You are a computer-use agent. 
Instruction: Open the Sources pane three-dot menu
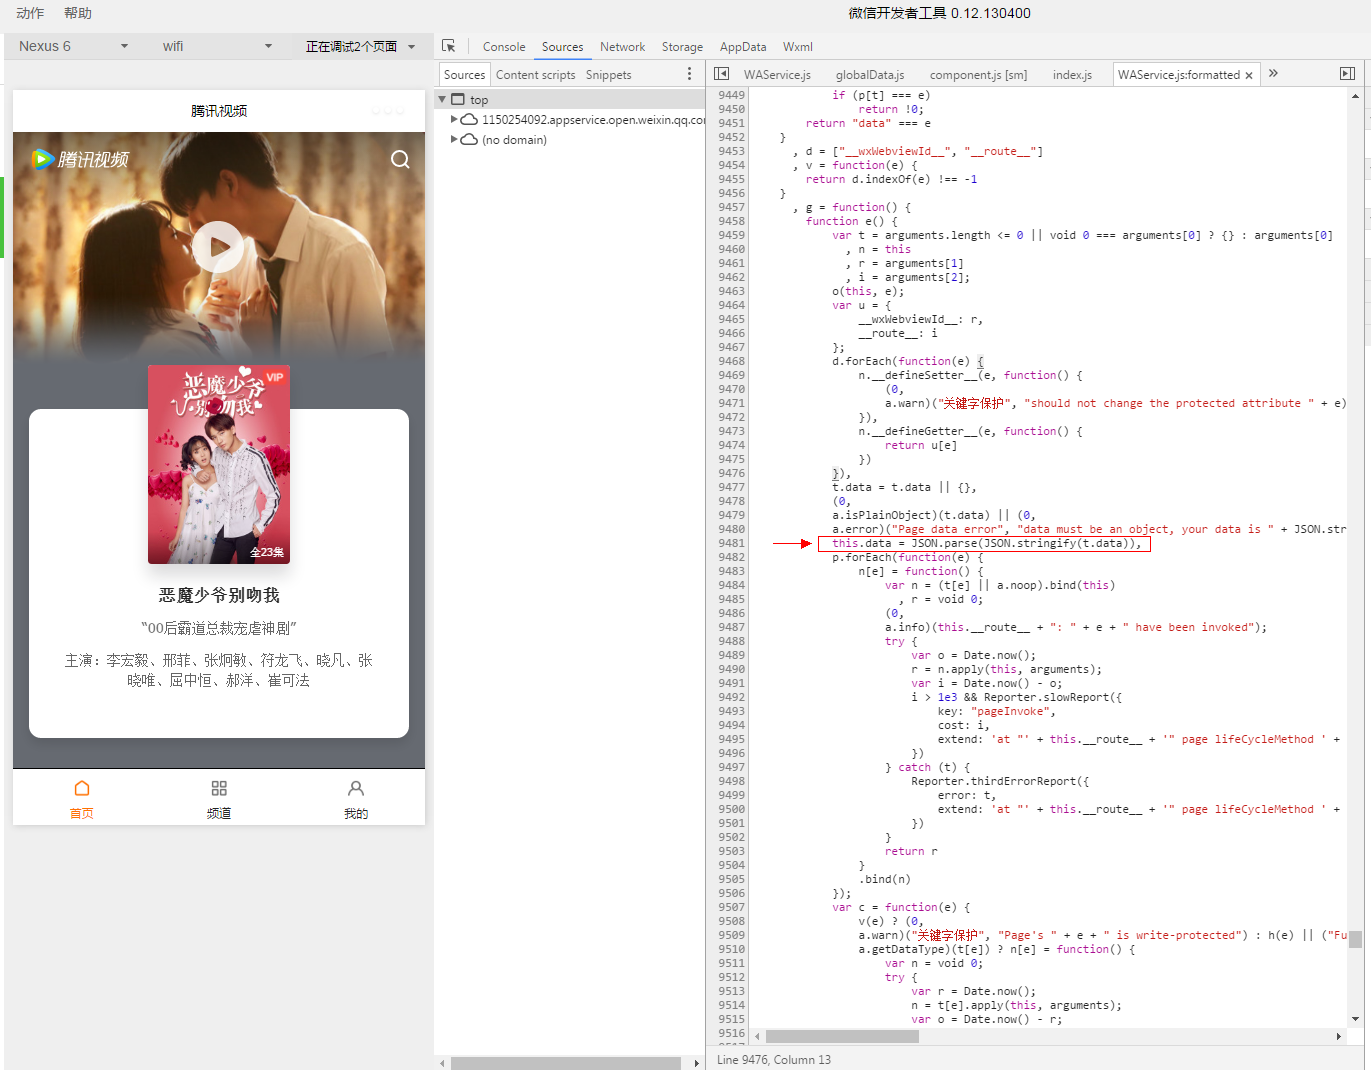click(x=689, y=74)
